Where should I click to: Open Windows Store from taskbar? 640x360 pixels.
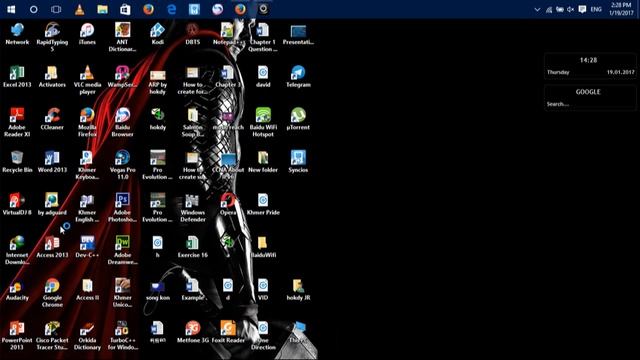(x=125, y=9)
